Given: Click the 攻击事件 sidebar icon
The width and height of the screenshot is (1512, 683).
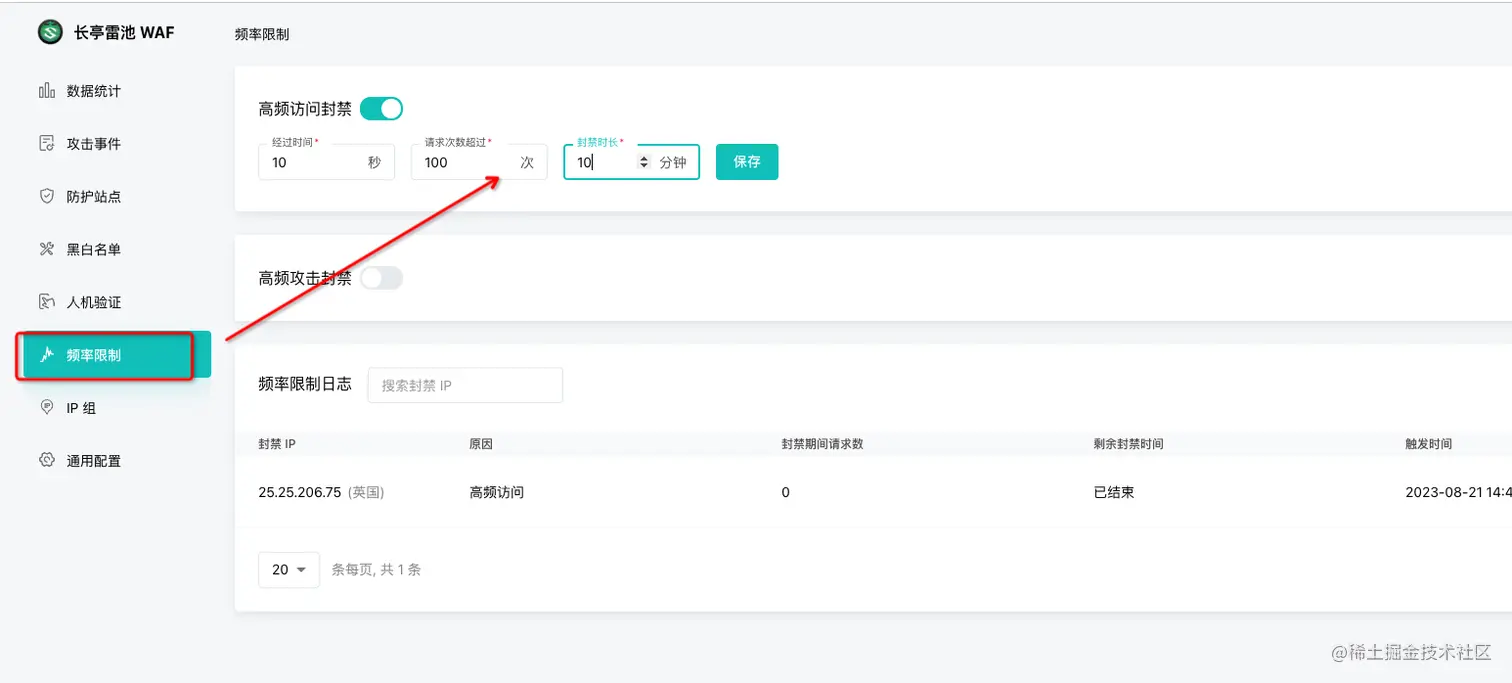Looking at the screenshot, I should (46, 144).
